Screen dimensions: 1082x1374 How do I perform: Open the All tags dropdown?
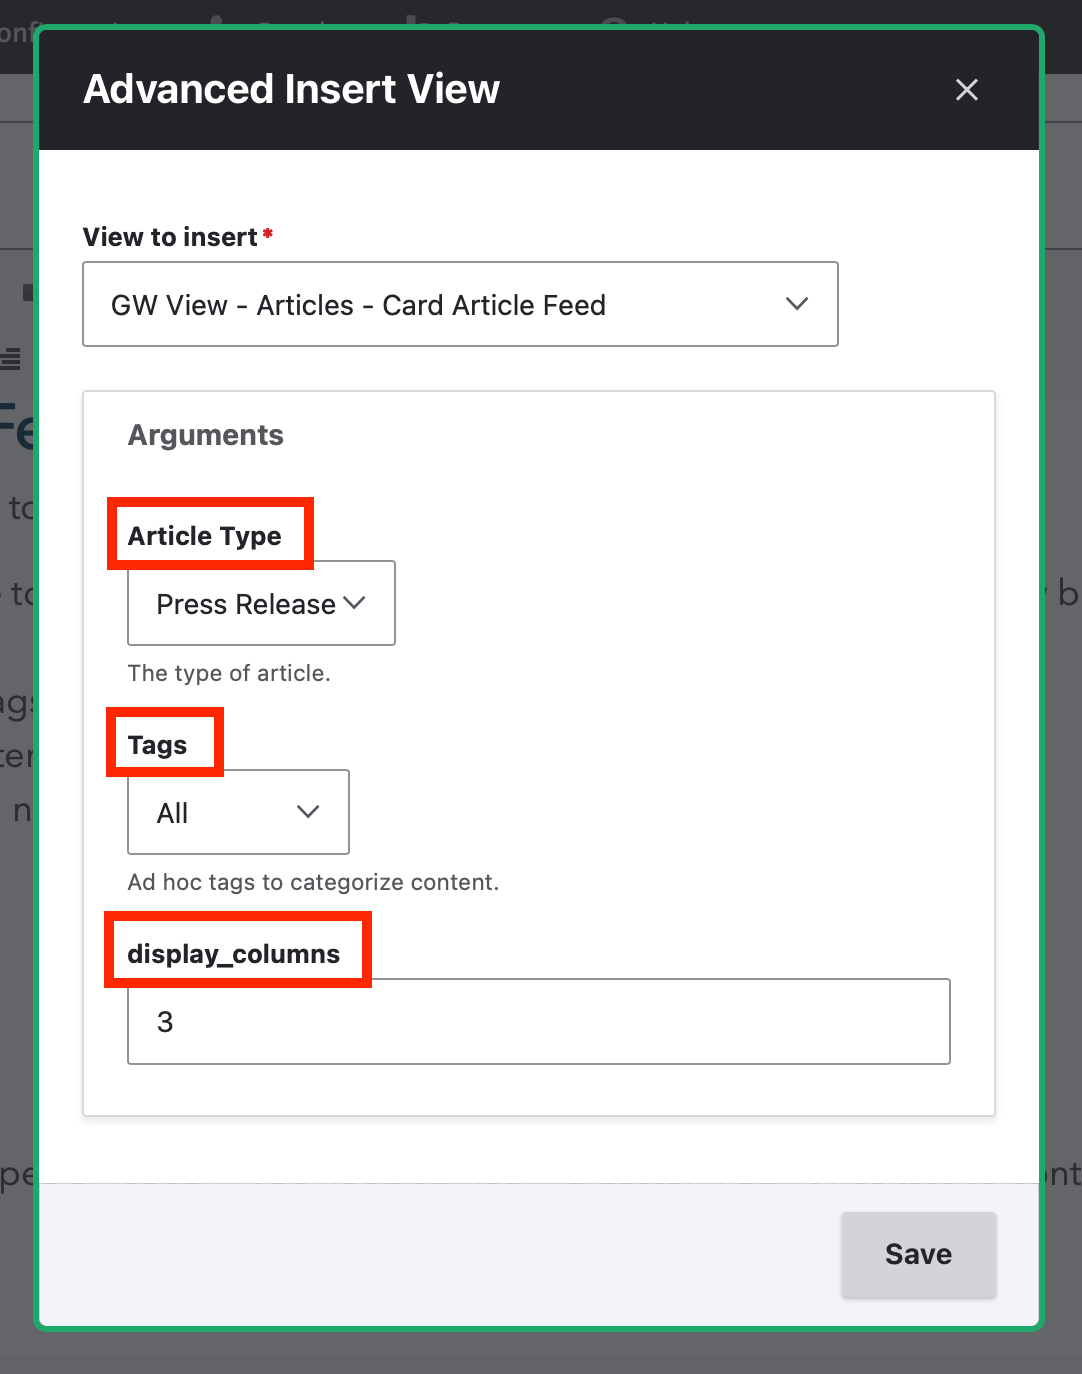[x=237, y=812]
